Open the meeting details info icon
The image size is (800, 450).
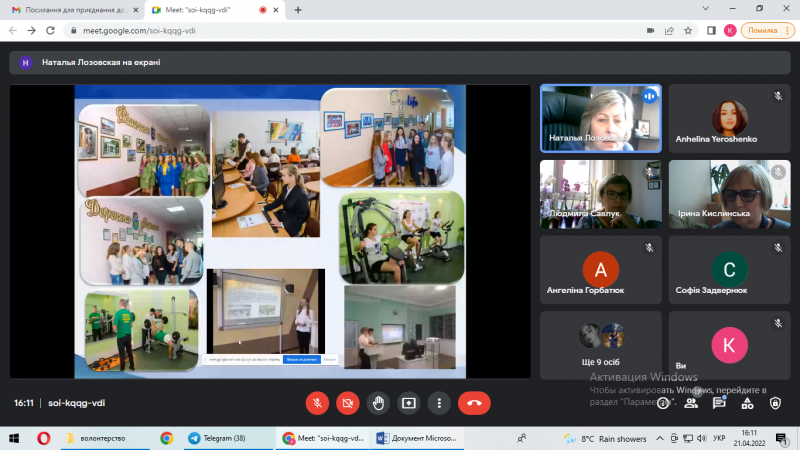663,404
